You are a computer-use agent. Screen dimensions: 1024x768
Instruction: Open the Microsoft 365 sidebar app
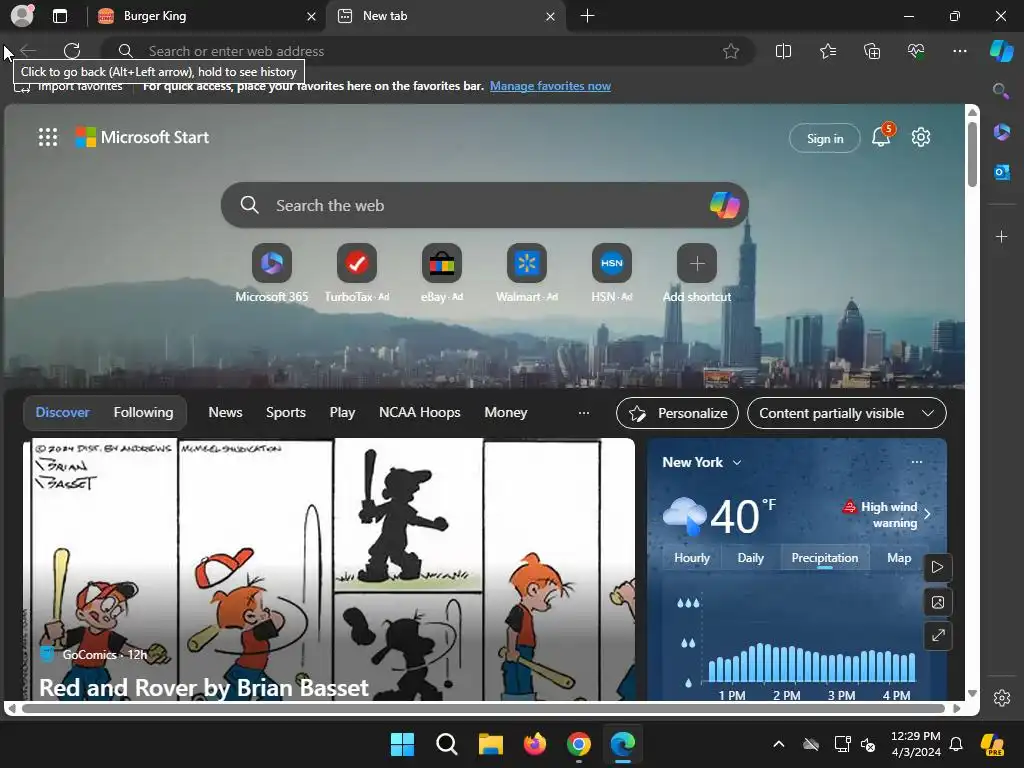[1001, 133]
